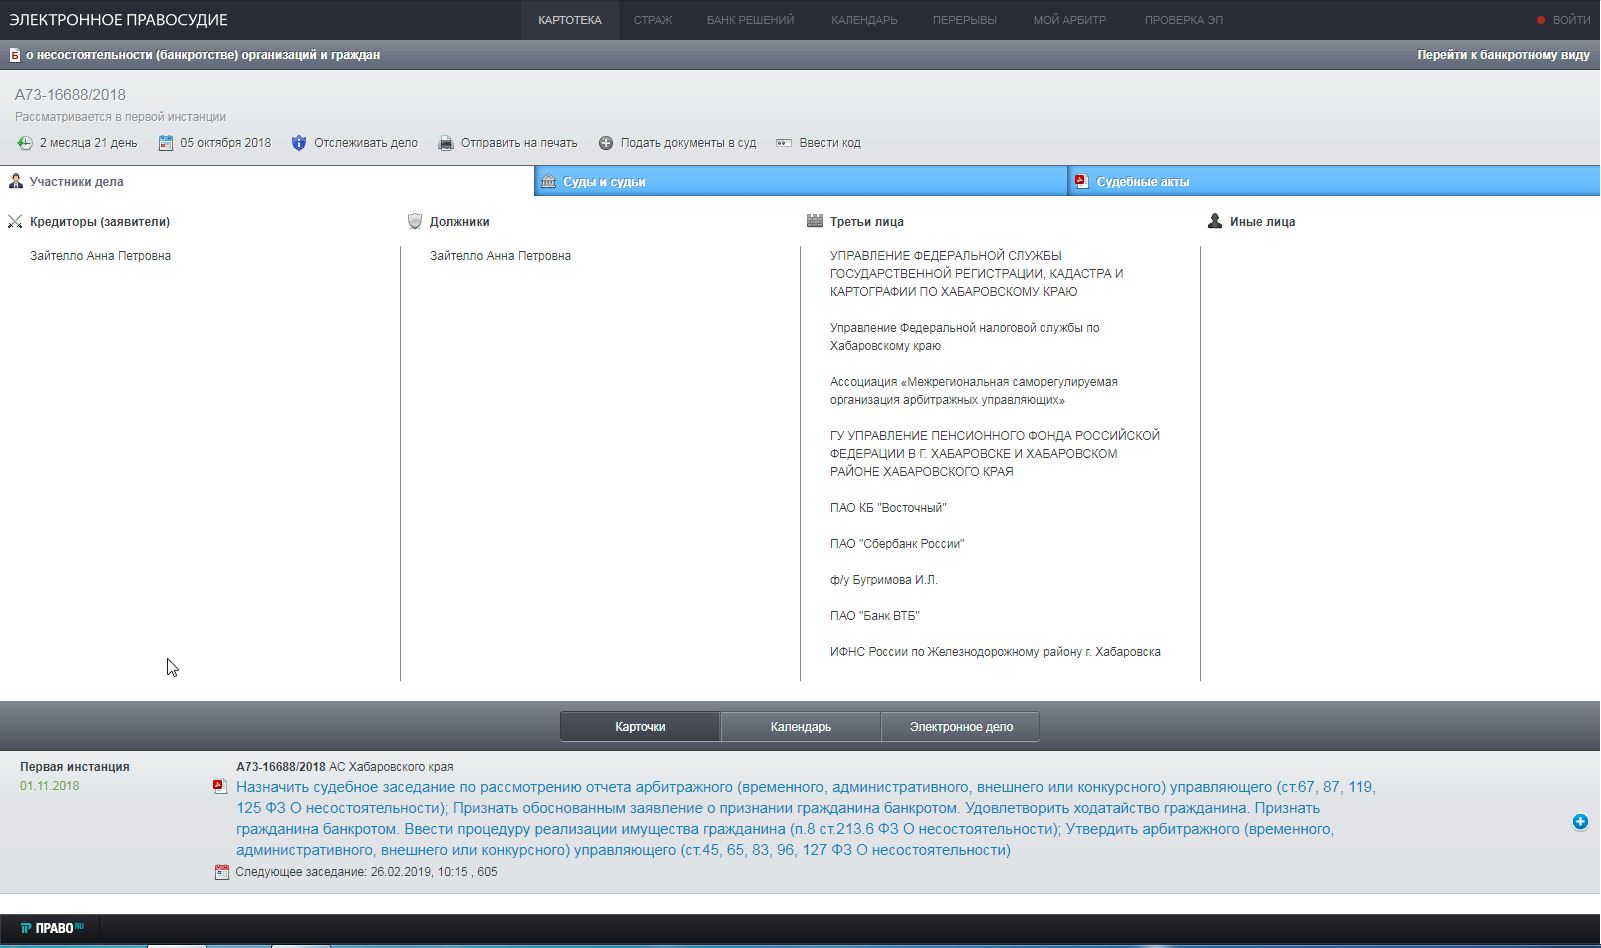Open the Судебные акты tab
The image size is (1601, 948).
pyautogui.click(x=1142, y=182)
